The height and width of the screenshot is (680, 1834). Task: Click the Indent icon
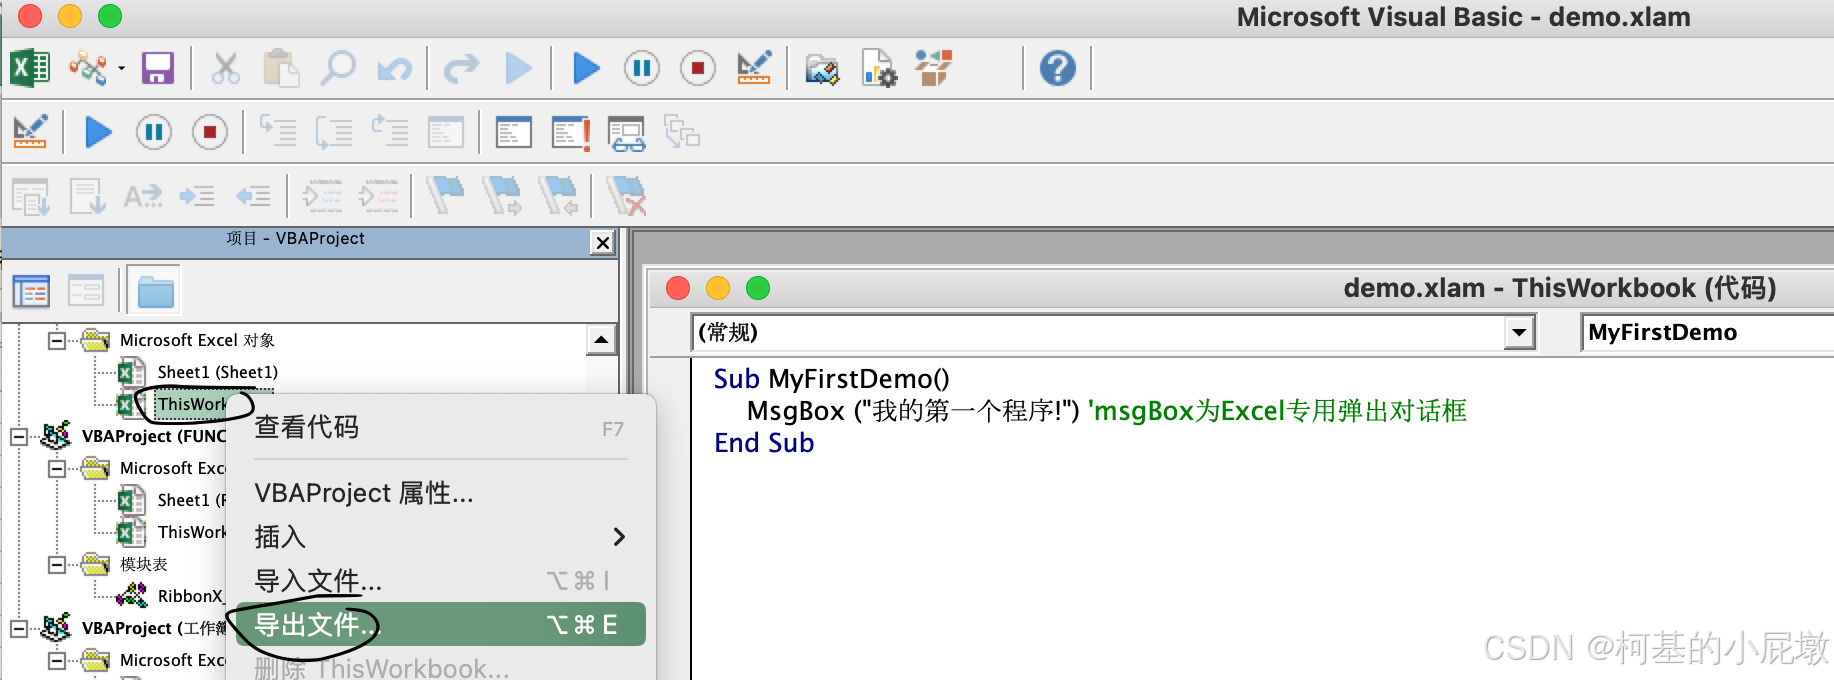197,196
